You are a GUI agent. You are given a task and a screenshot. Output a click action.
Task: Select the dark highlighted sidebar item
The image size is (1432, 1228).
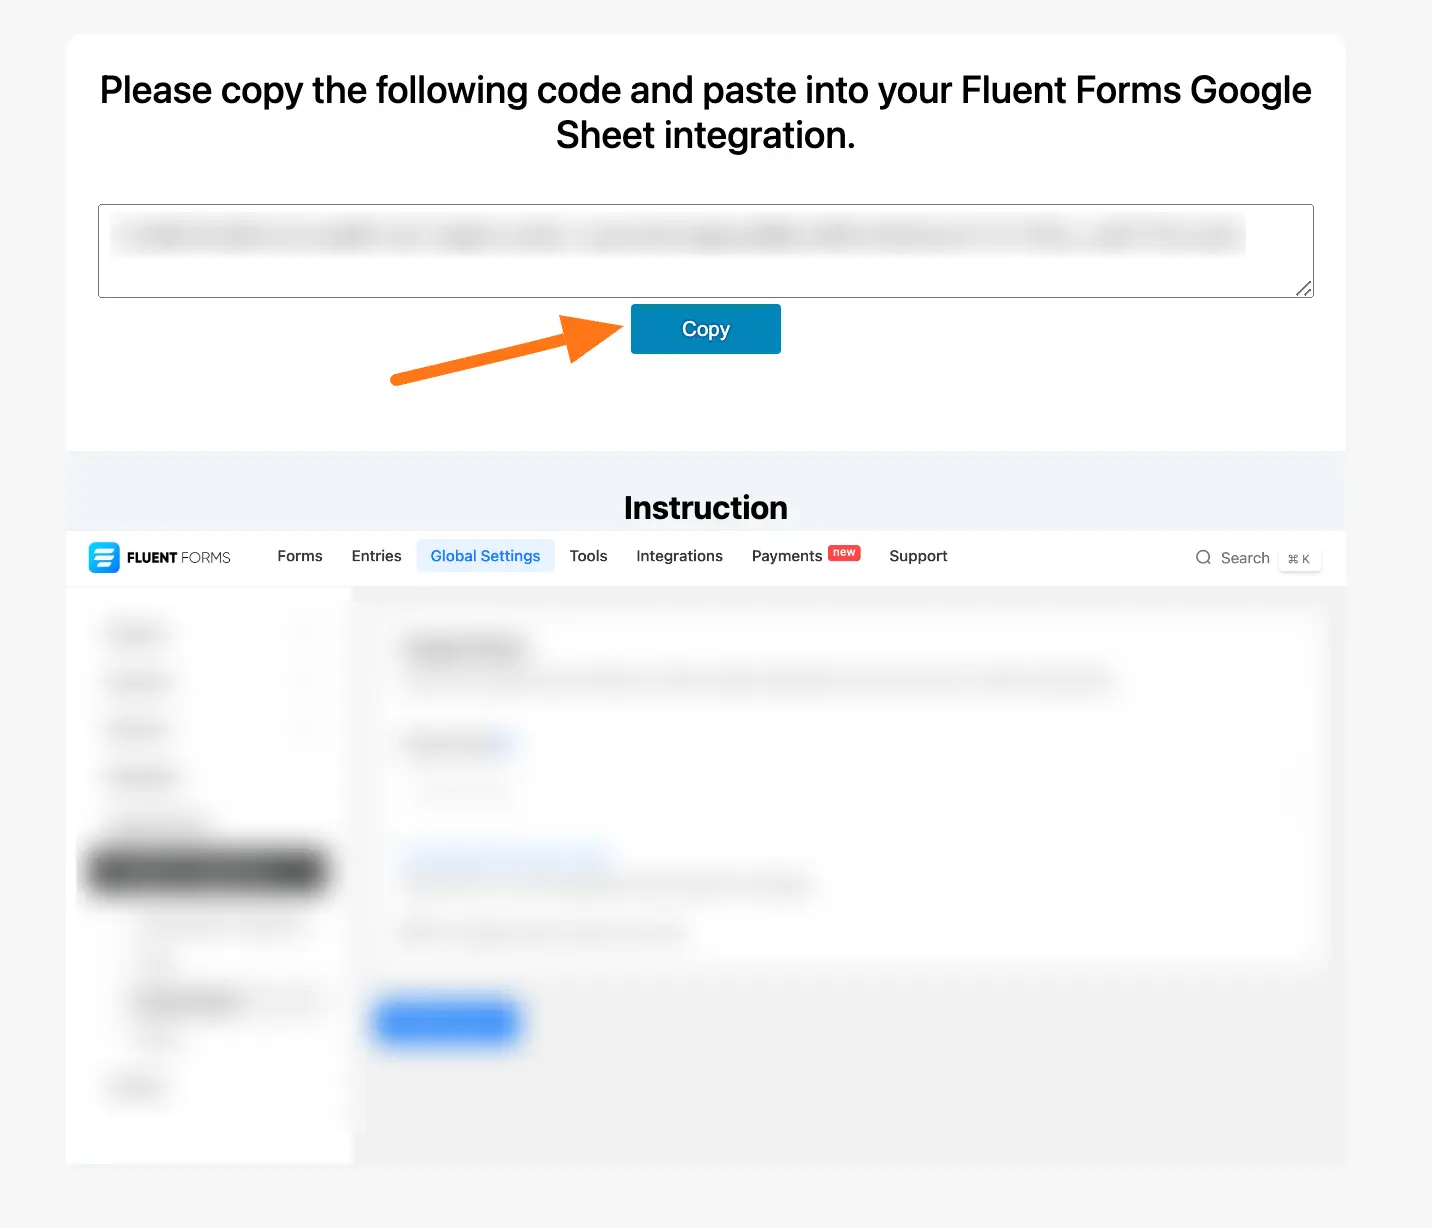point(205,869)
